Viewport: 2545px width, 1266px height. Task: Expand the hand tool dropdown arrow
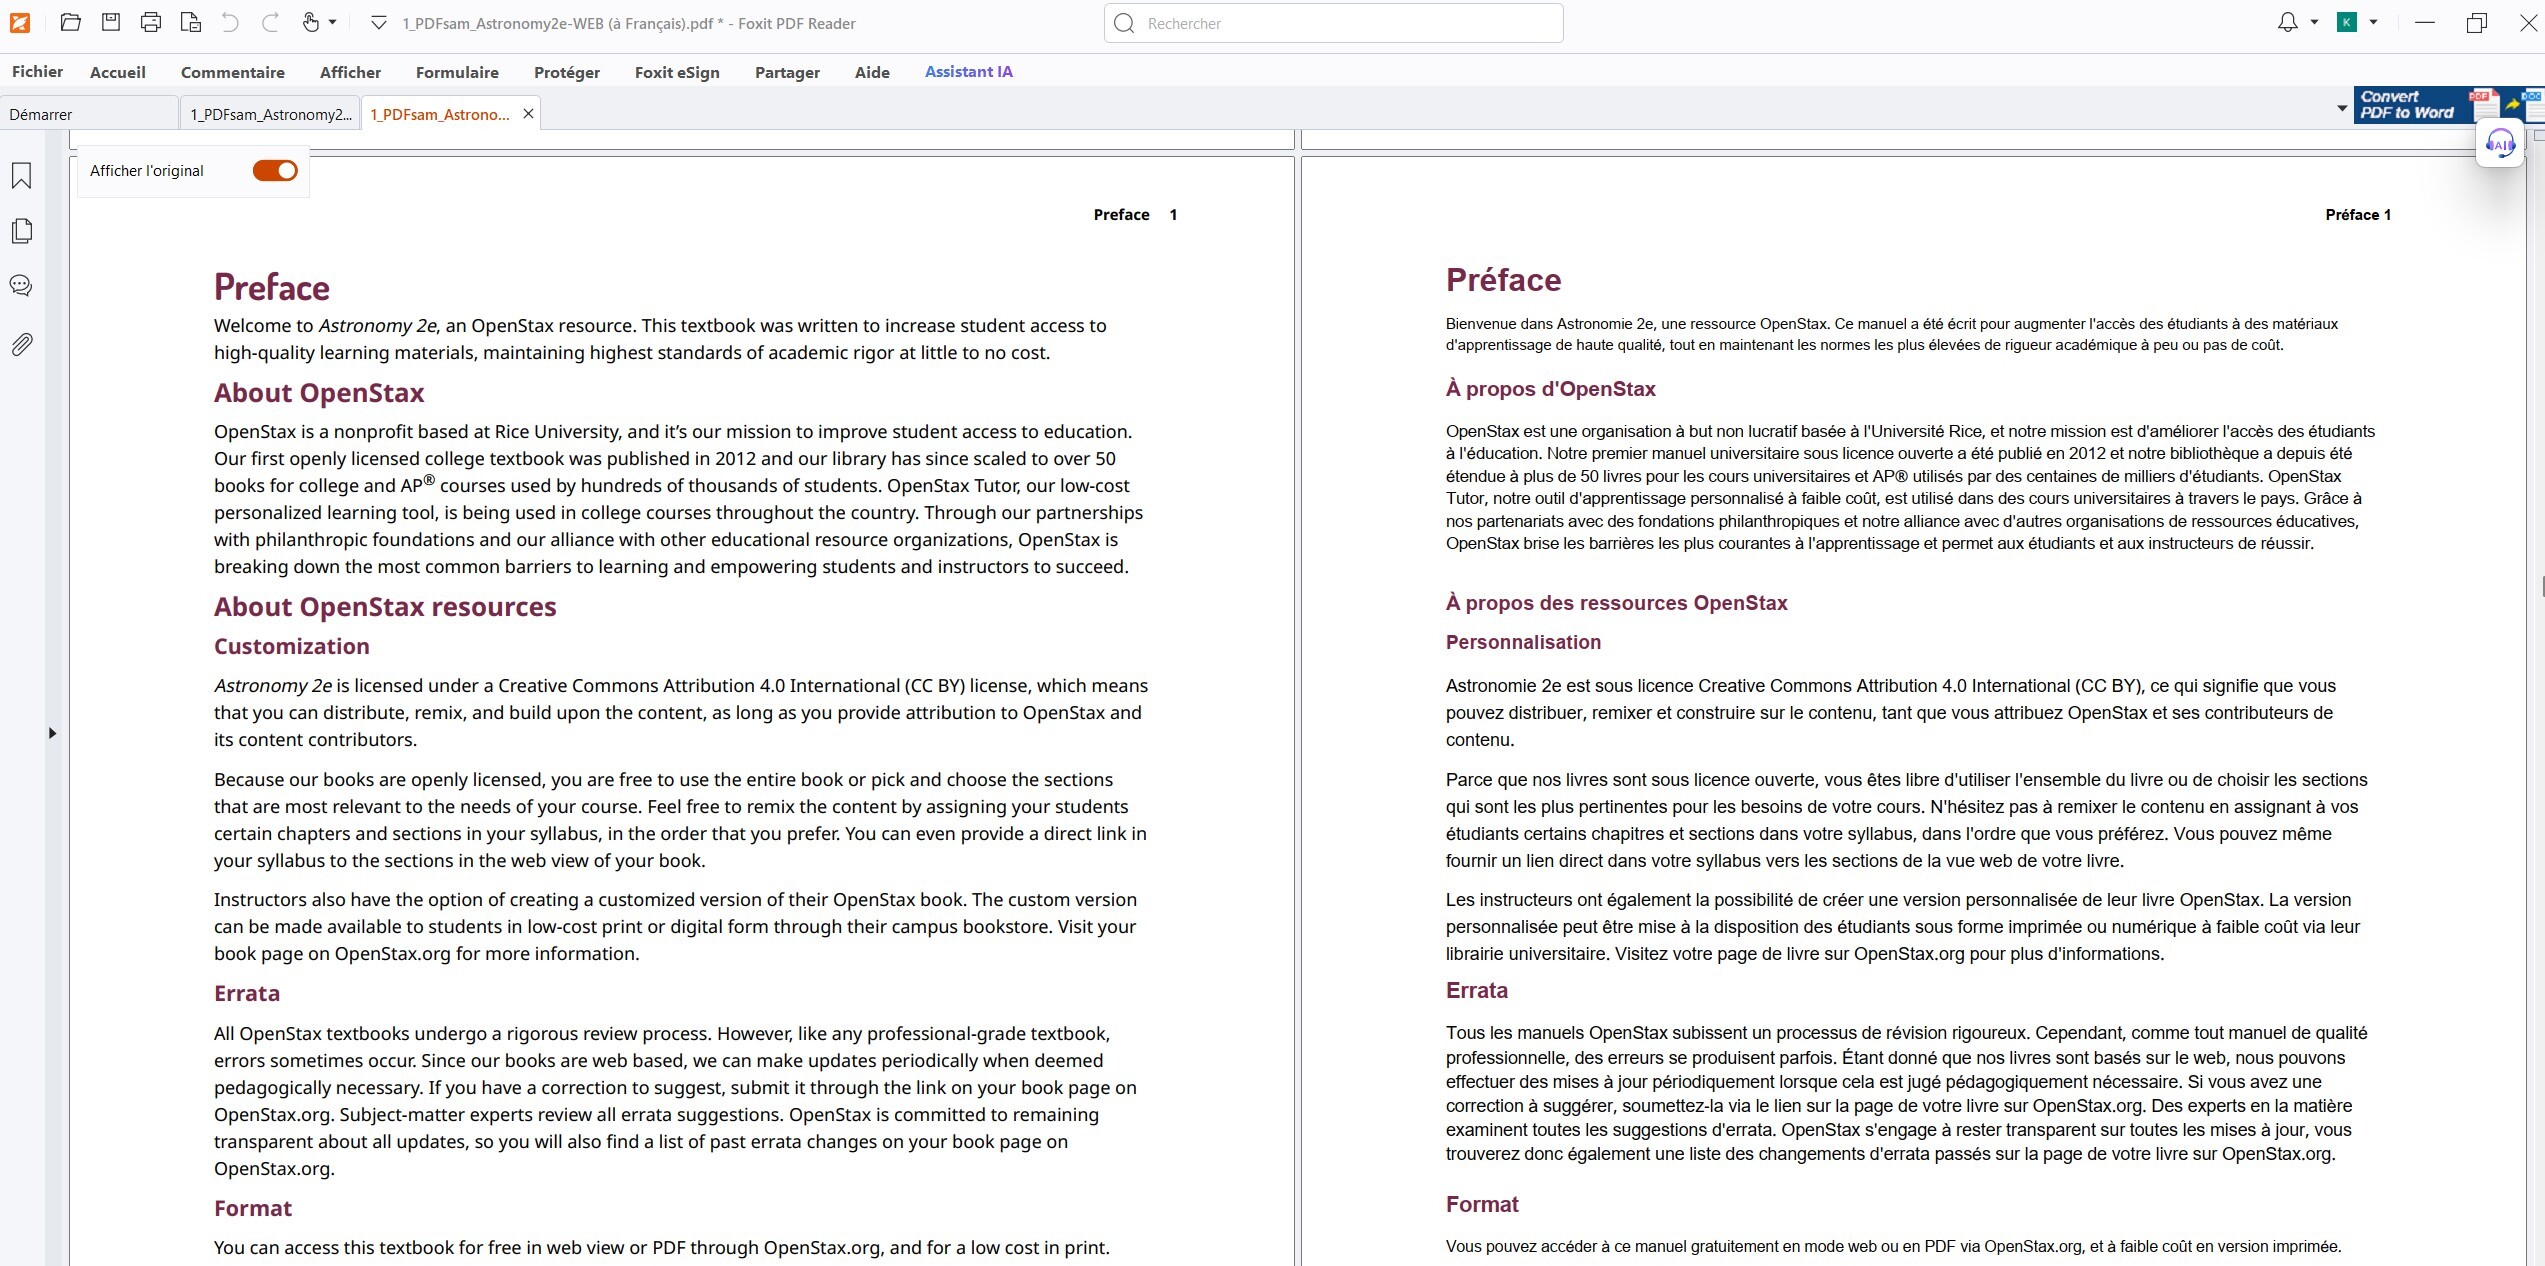pyautogui.click(x=333, y=22)
